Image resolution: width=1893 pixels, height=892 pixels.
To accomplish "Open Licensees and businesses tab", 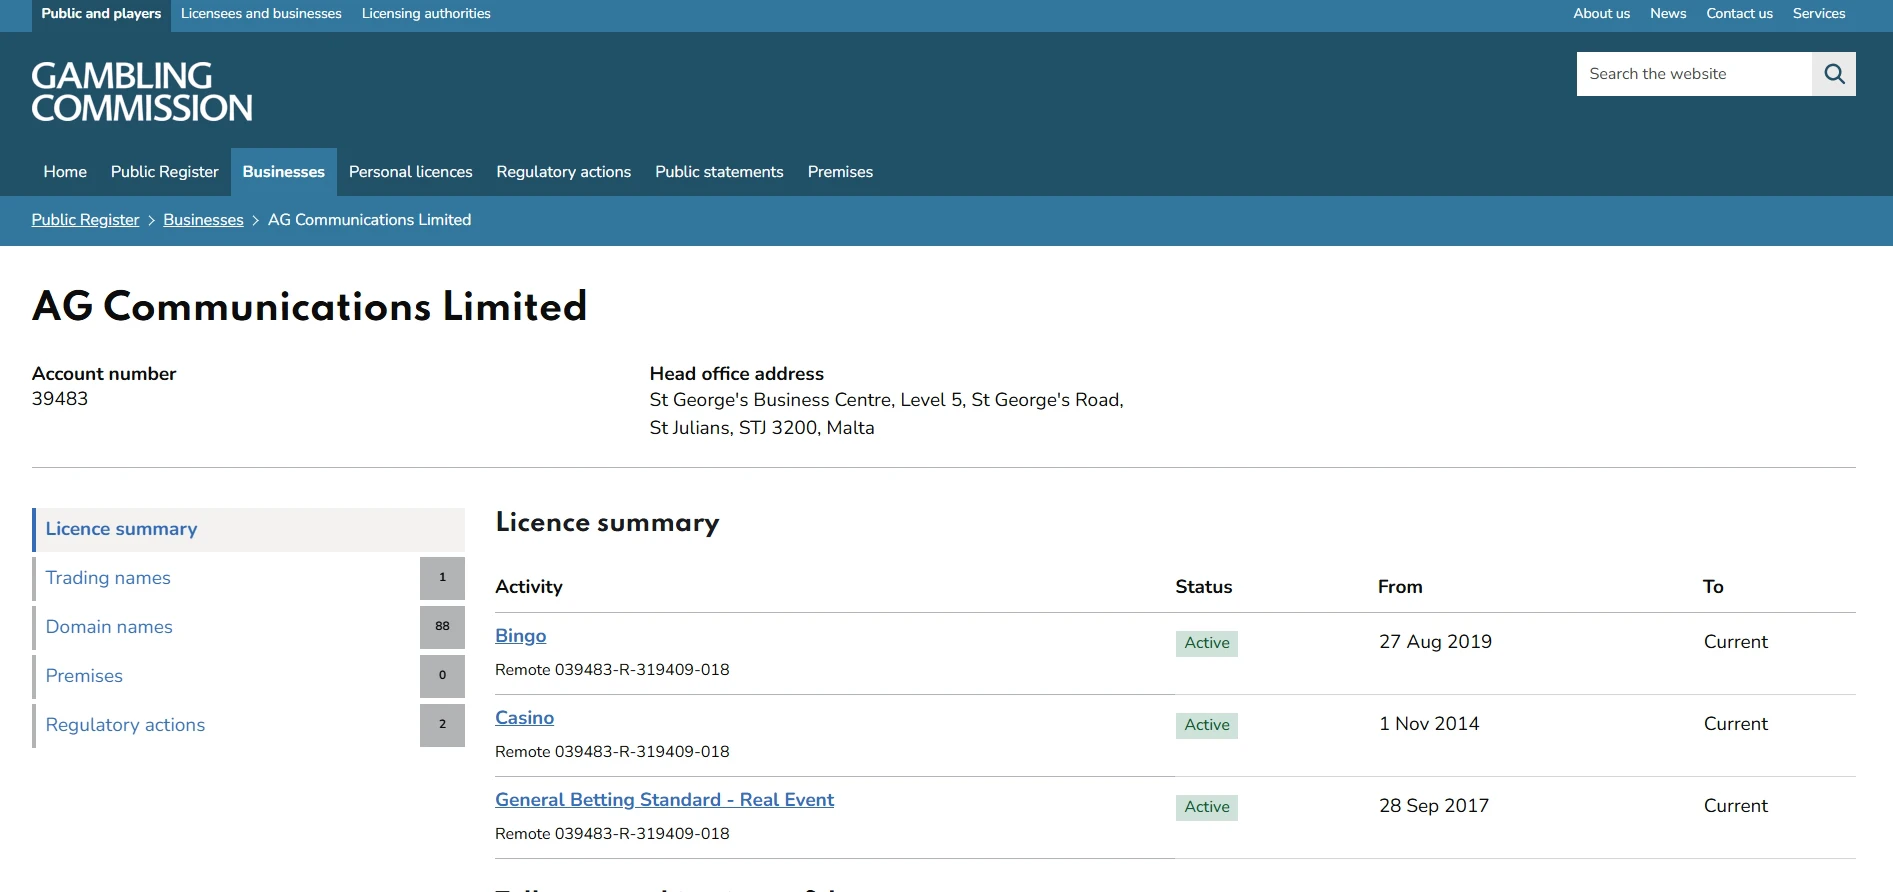I will tap(261, 14).
